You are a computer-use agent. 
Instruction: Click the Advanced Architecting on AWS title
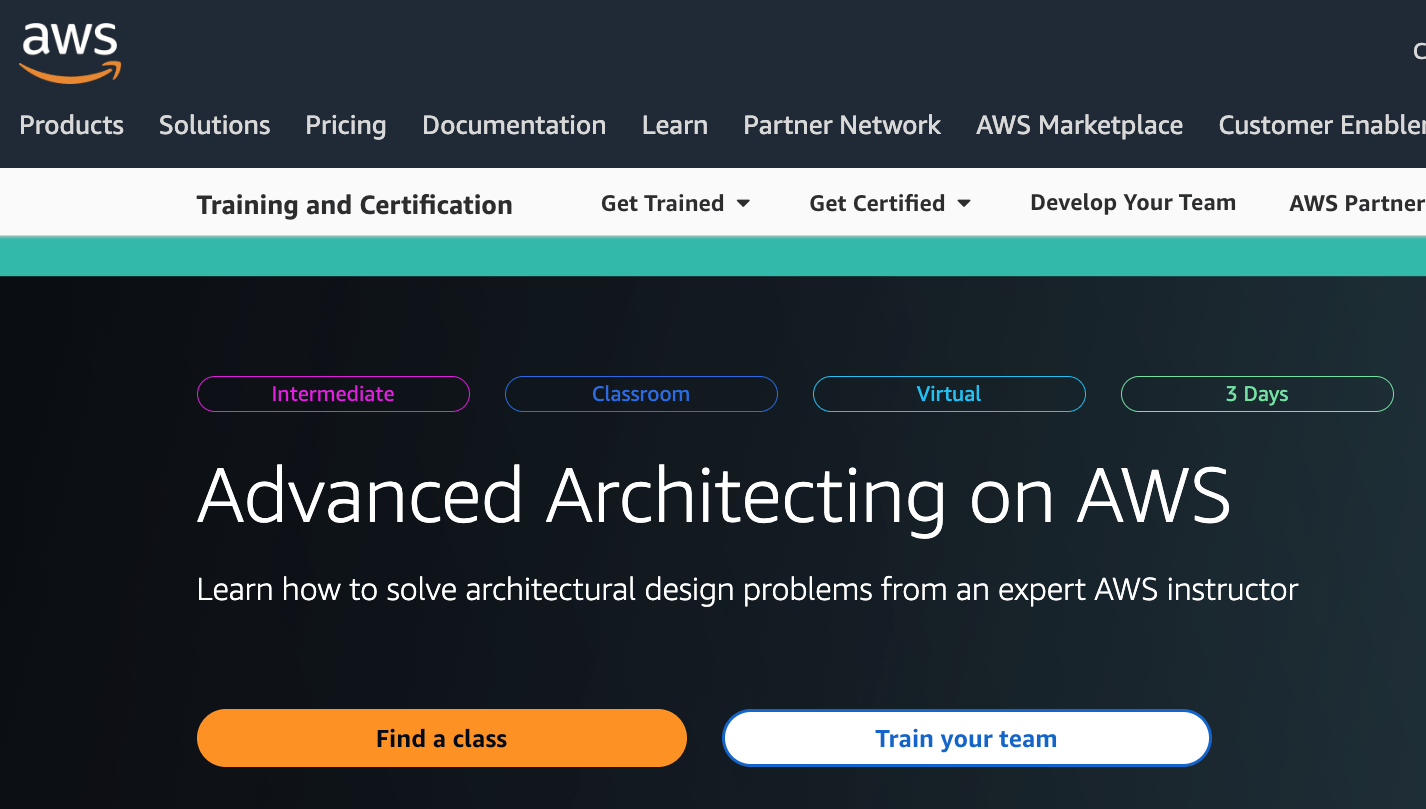pyautogui.click(x=714, y=496)
